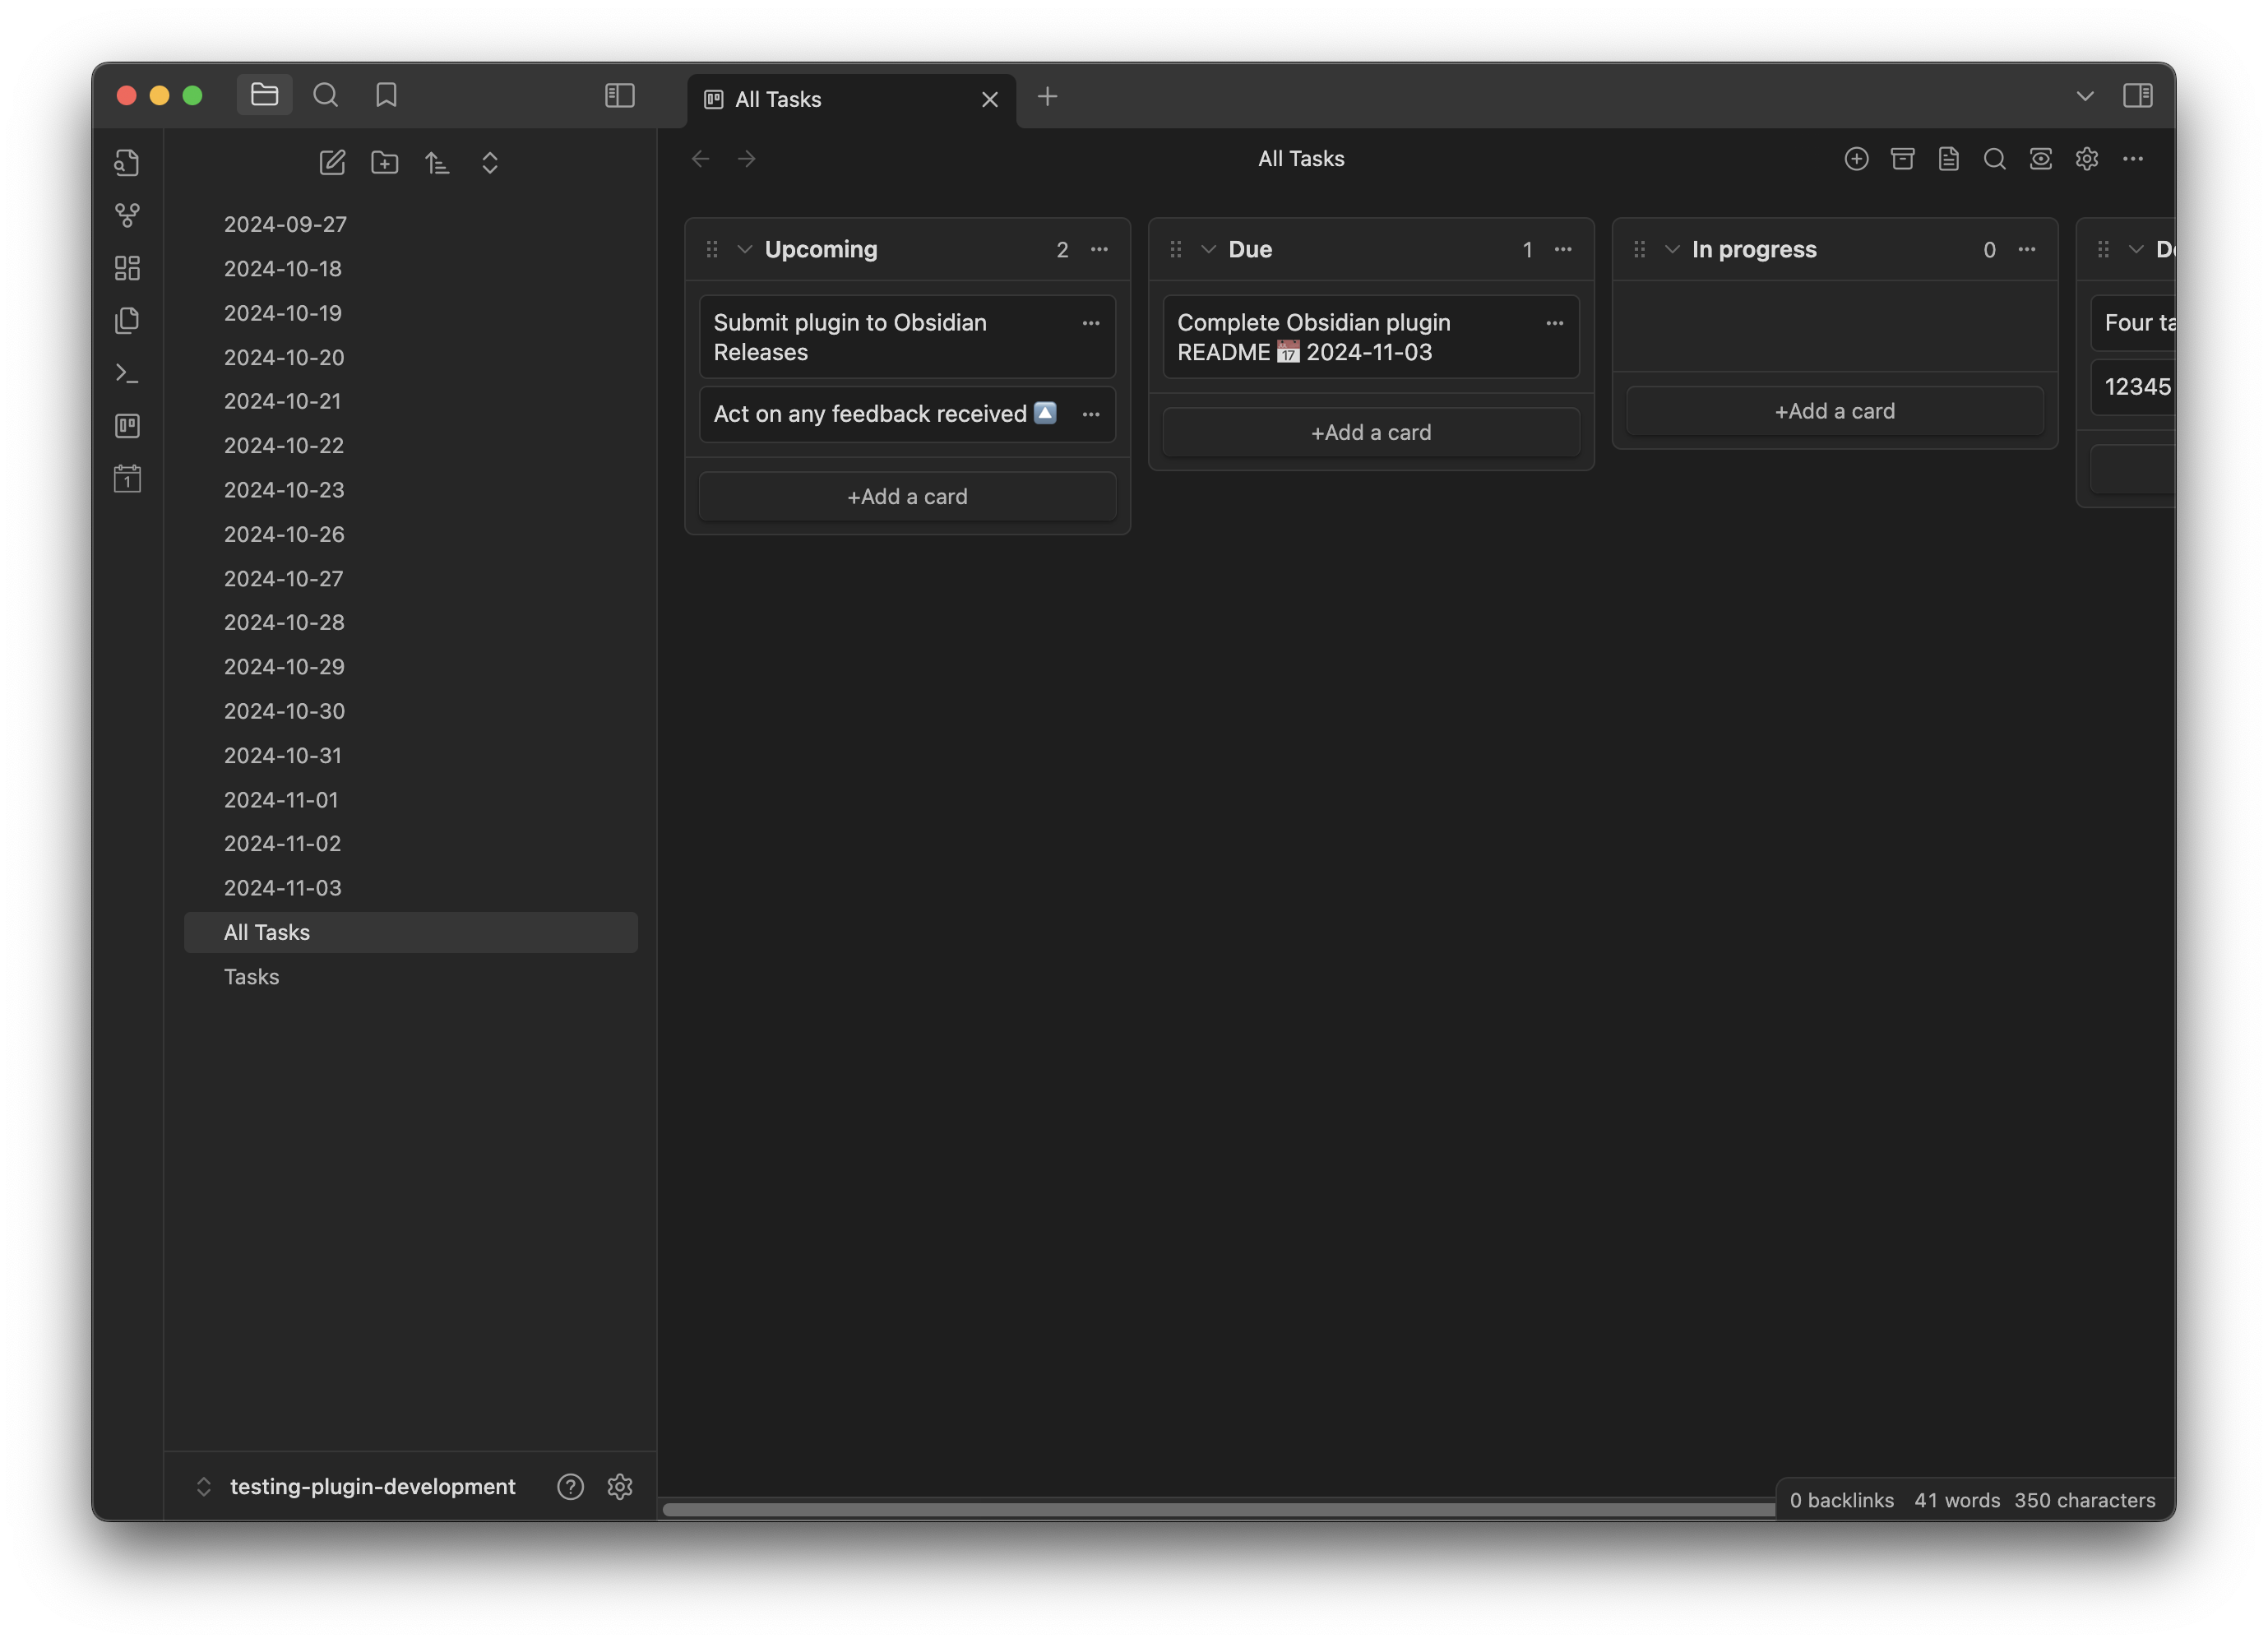Image resolution: width=2268 pixels, height=1643 pixels.
Task: Open the board settings gear icon
Action: point(2087,159)
